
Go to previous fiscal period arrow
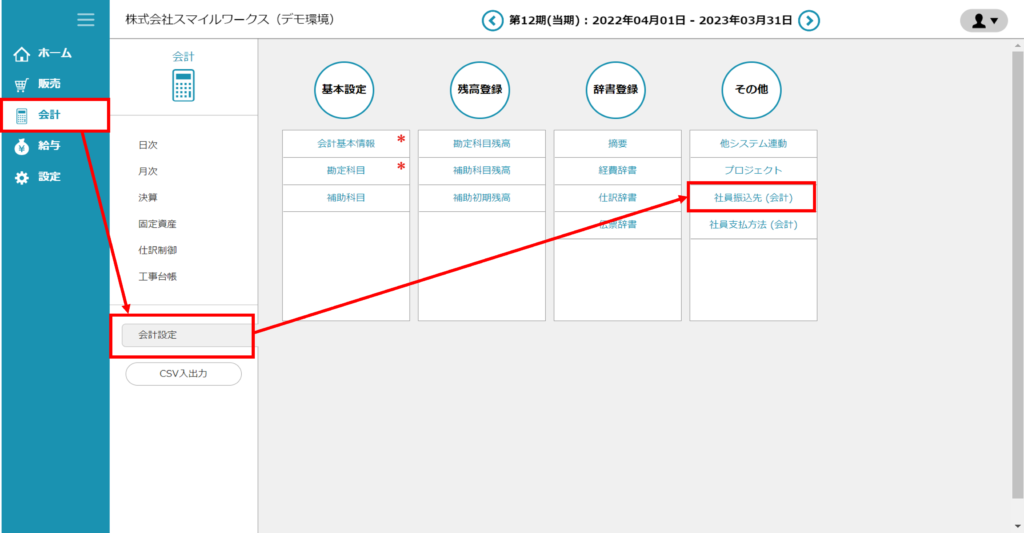pos(492,21)
